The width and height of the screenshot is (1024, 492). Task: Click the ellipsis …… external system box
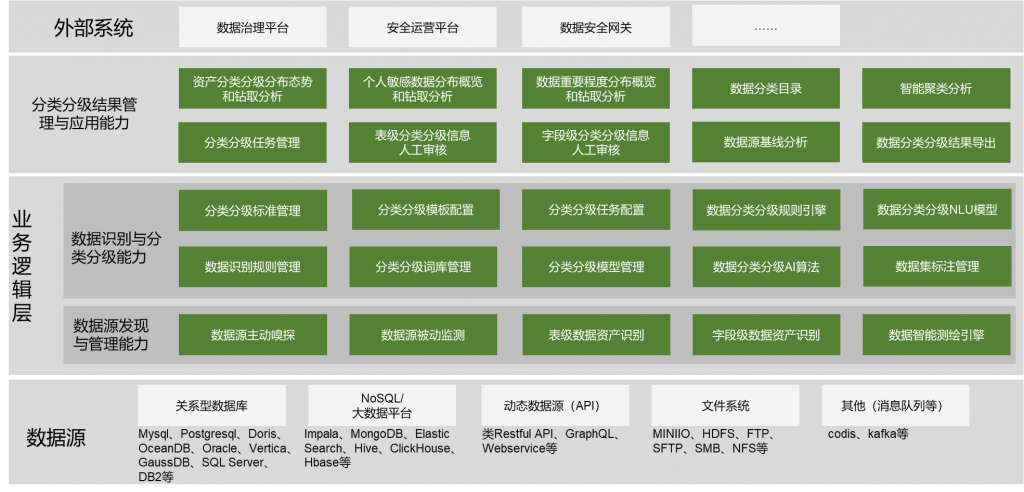[765, 27]
